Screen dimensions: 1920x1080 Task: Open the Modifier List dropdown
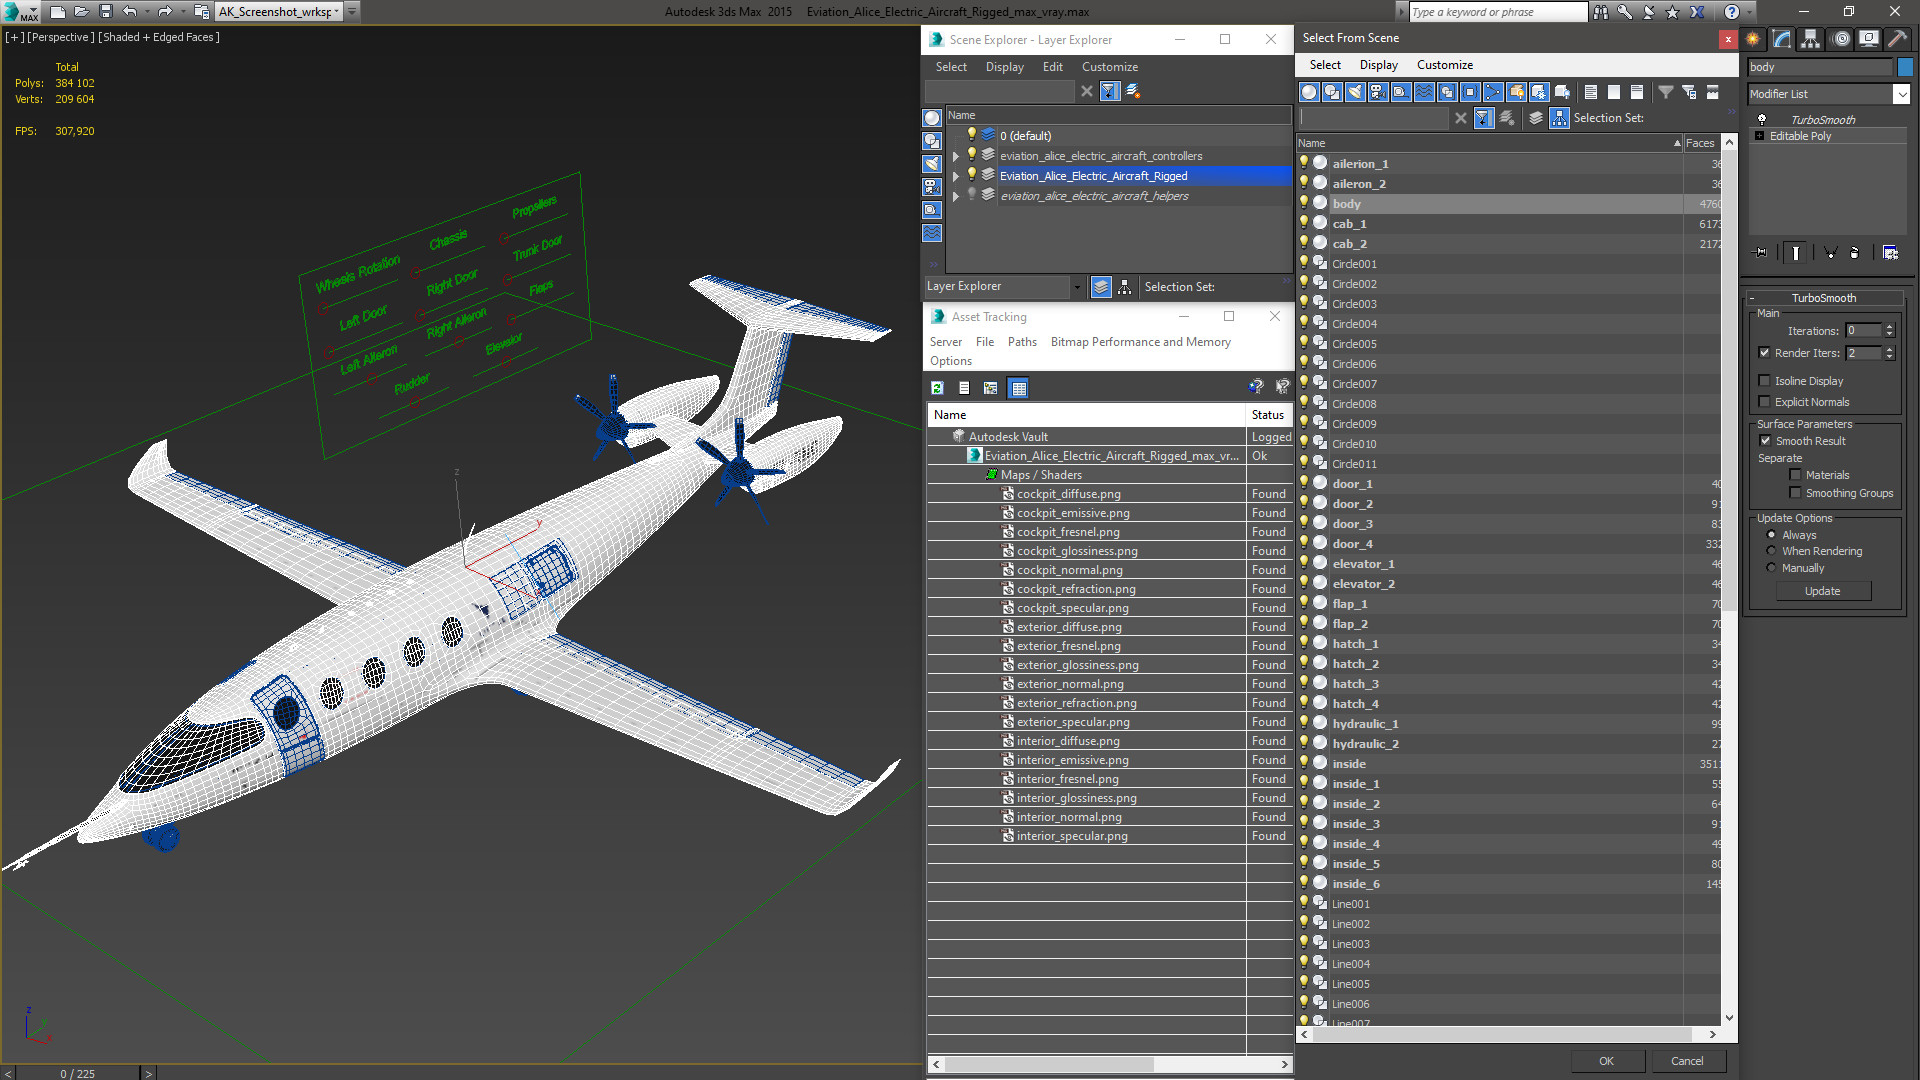click(x=1901, y=94)
